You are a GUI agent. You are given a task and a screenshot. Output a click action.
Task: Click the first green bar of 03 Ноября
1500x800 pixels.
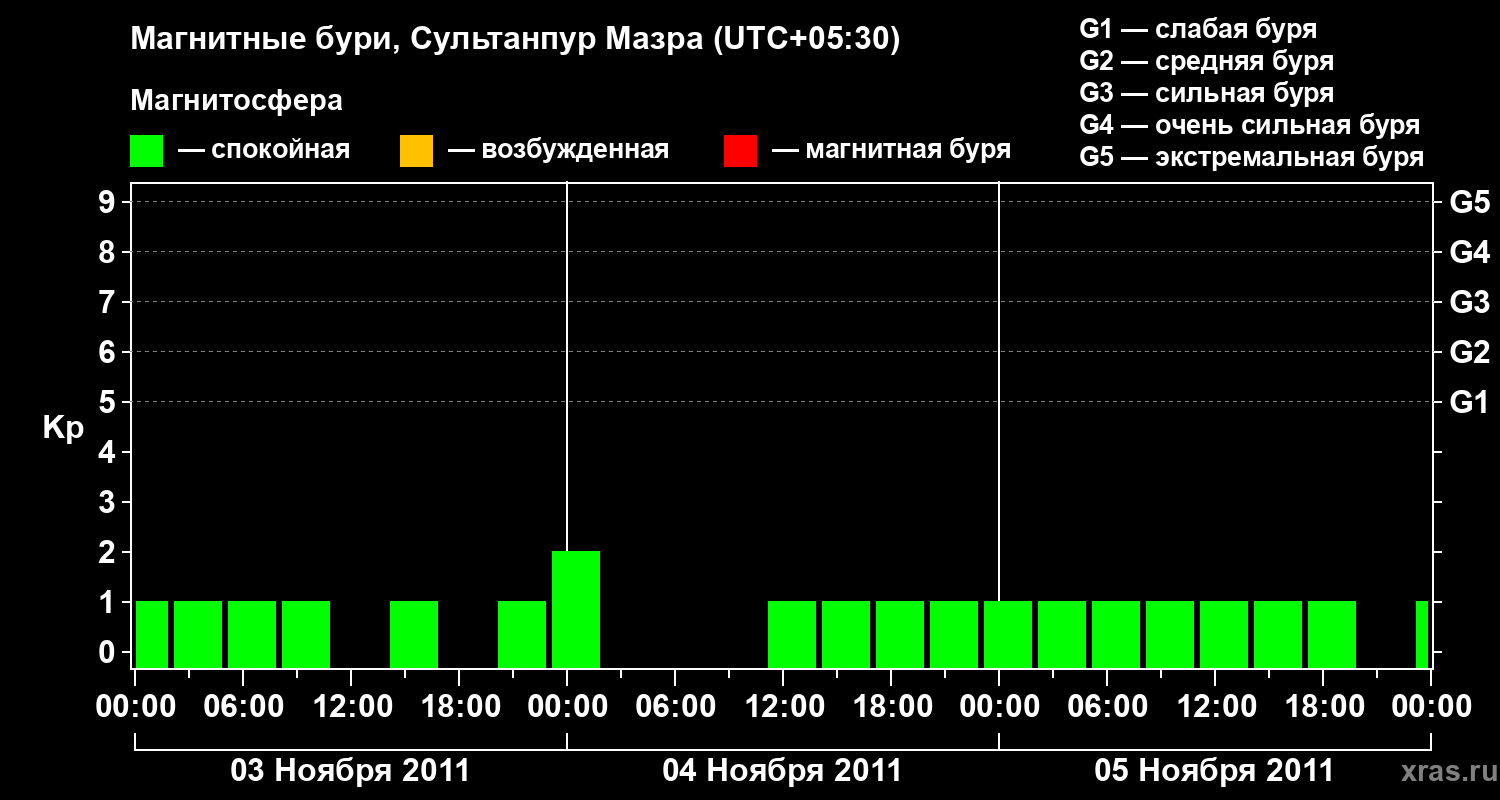[152, 634]
